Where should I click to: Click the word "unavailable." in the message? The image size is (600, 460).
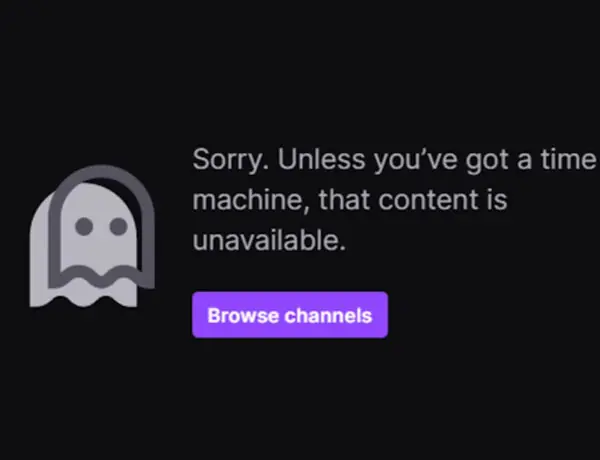269,241
